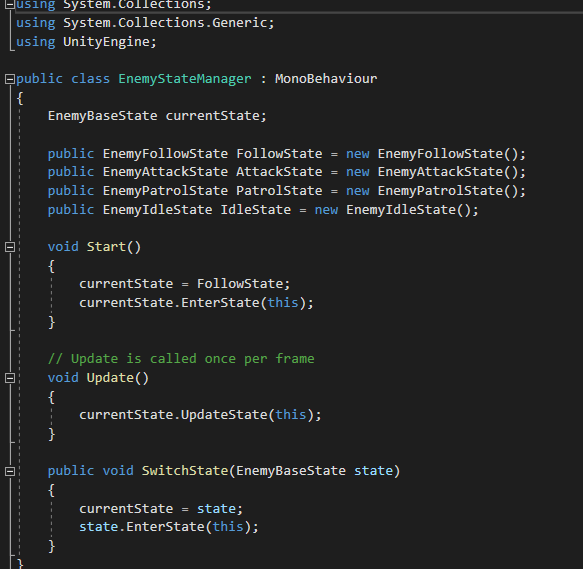The image size is (583, 569).
Task: Click 'currentState = state;' line
Action: click(x=161, y=509)
